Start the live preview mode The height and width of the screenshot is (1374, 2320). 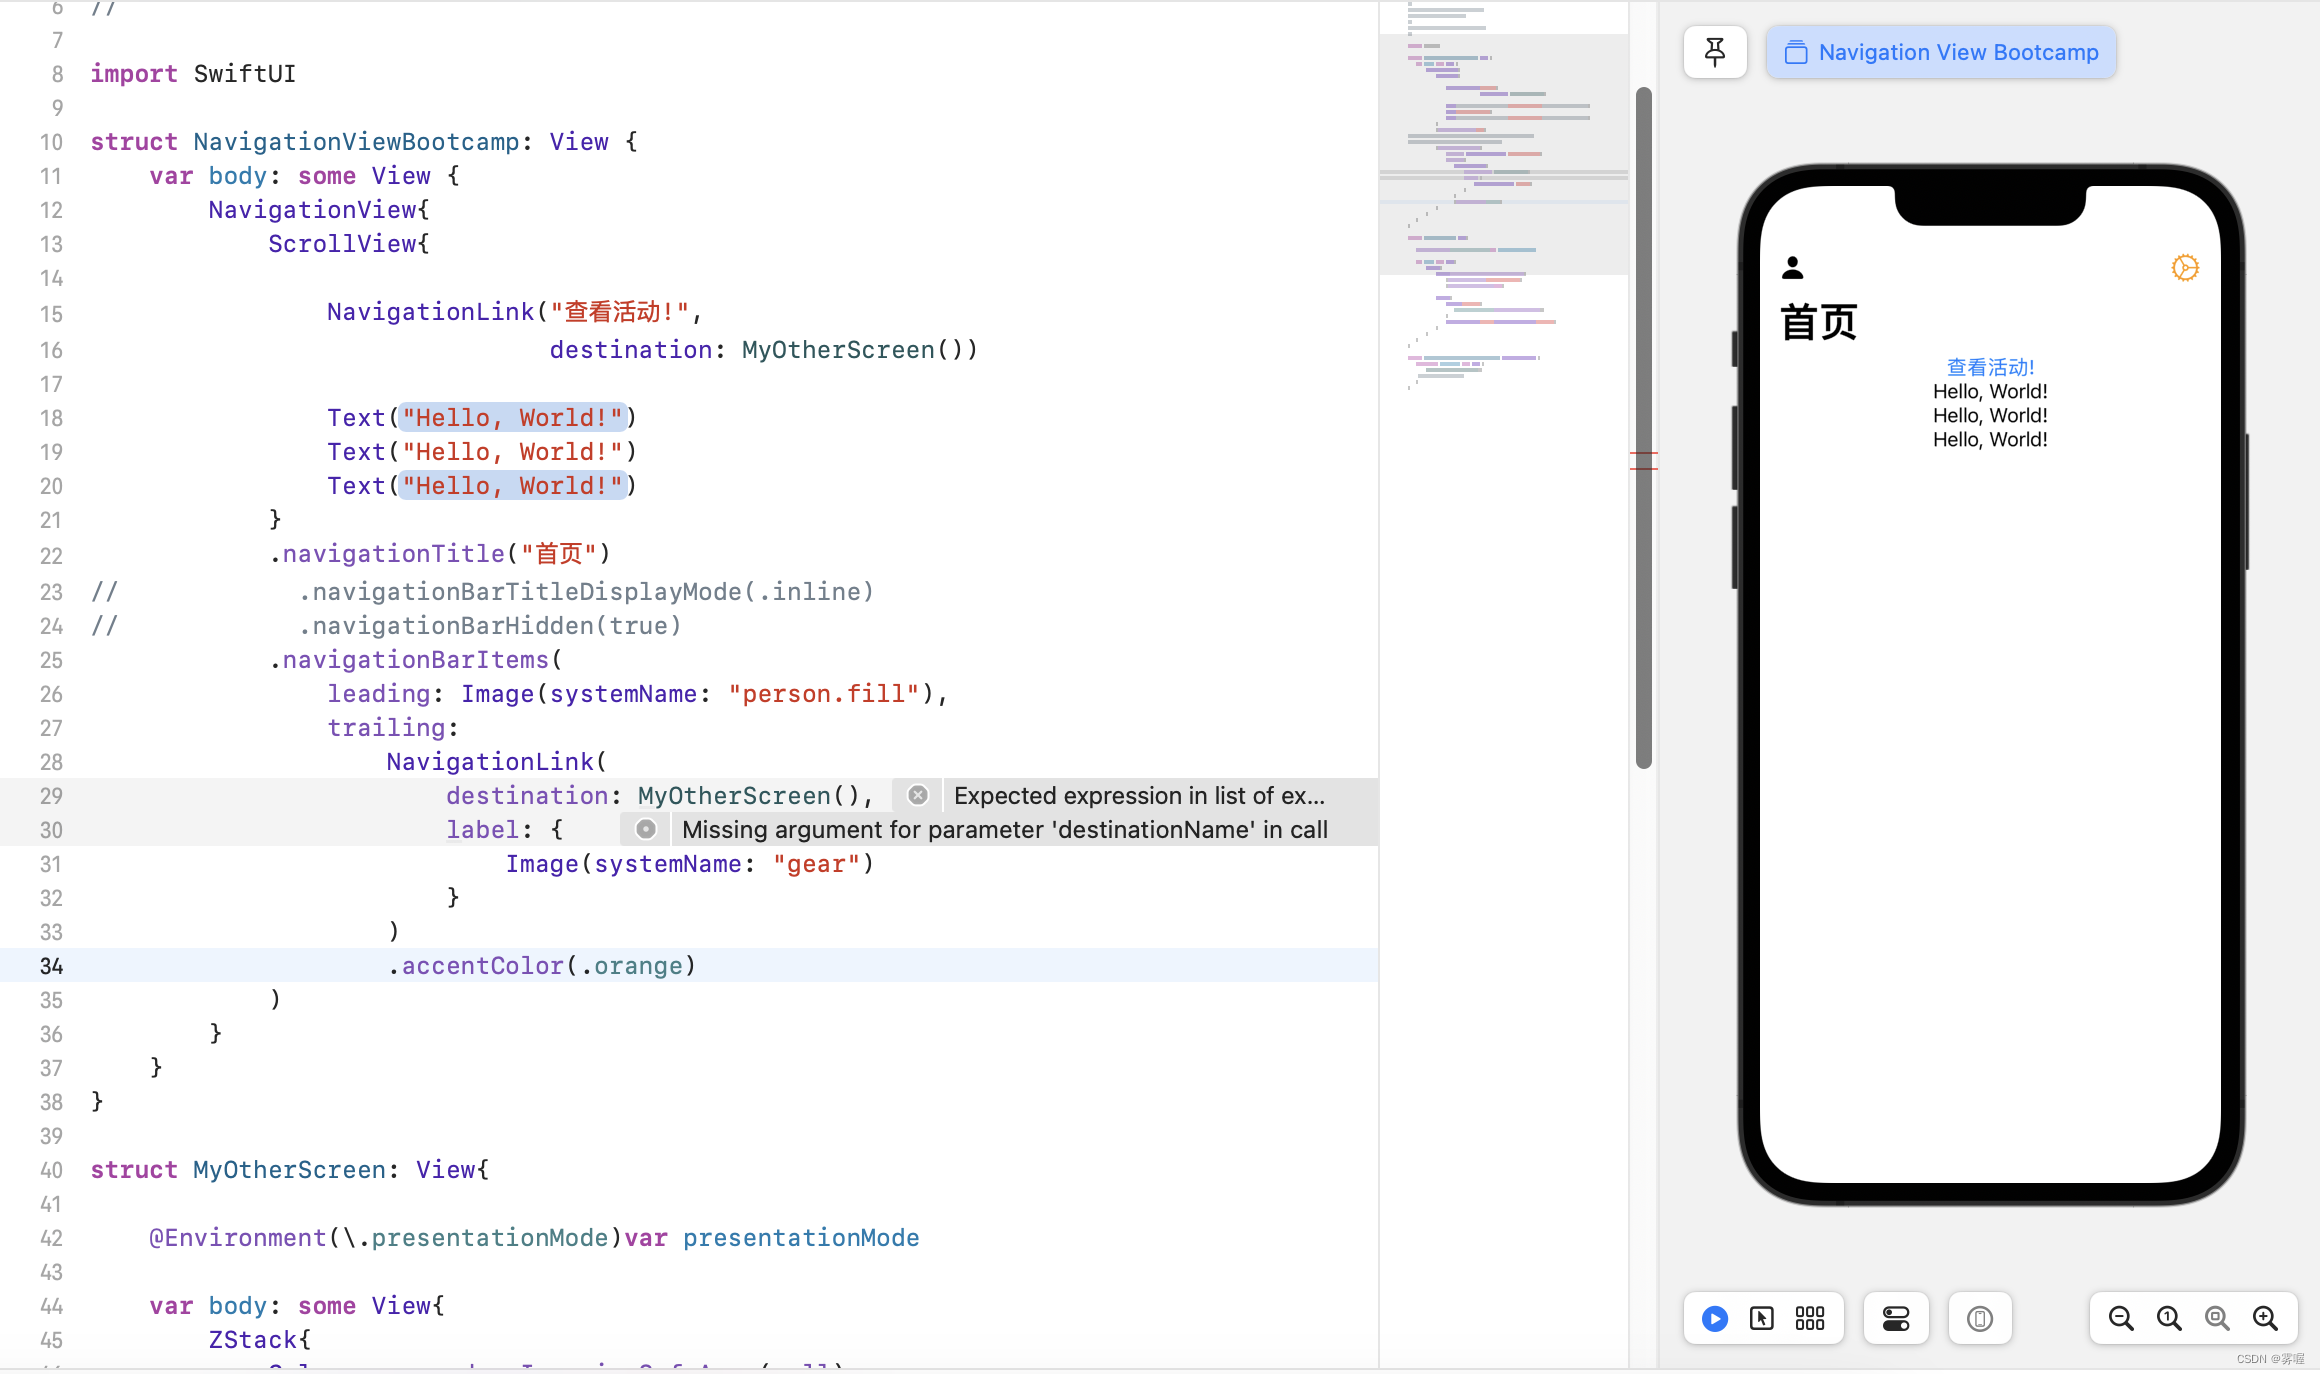point(1714,1318)
